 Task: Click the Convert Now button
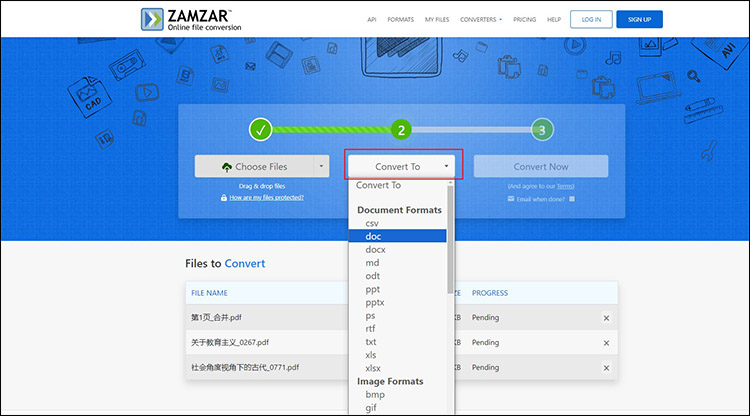pos(541,166)
